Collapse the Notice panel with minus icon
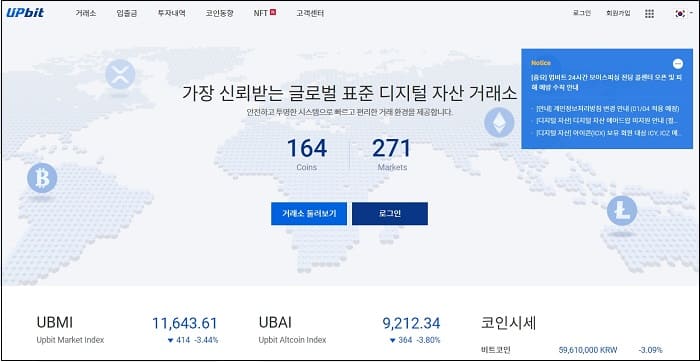This screenshot has height=362, width=700. [678, 64]
